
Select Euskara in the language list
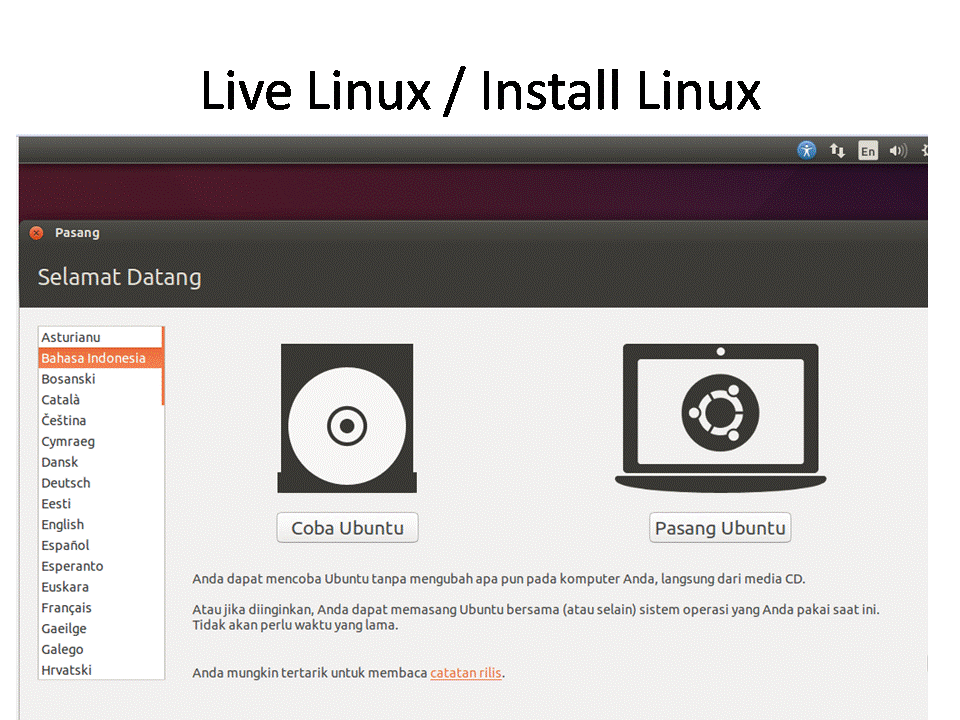(x=101, y=587)
